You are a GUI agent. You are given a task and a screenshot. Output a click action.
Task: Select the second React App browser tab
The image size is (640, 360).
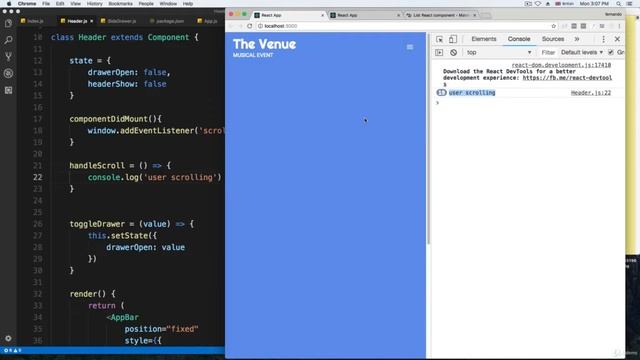pyautogui.click(x=363, y=15)
